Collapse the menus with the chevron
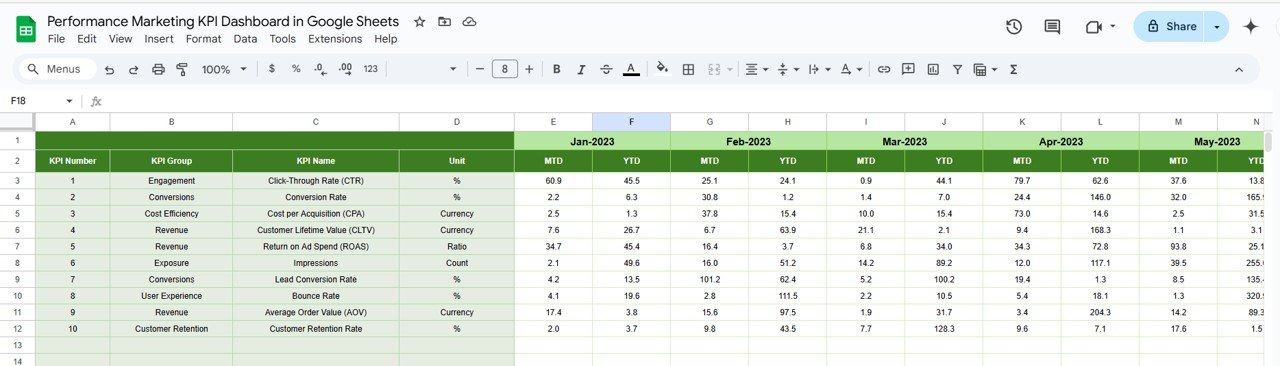 click(x=1239, y=69)
